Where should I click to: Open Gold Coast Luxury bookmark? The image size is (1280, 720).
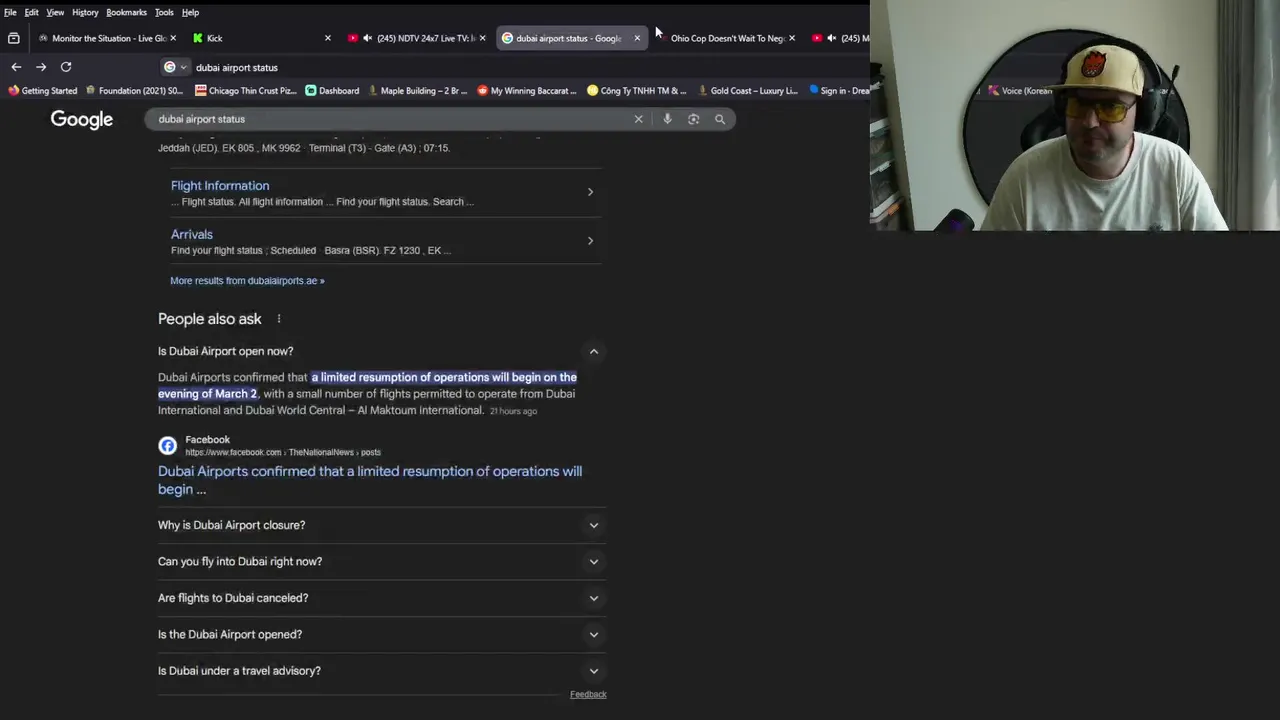pyautogui.click(x=747, y=91)
